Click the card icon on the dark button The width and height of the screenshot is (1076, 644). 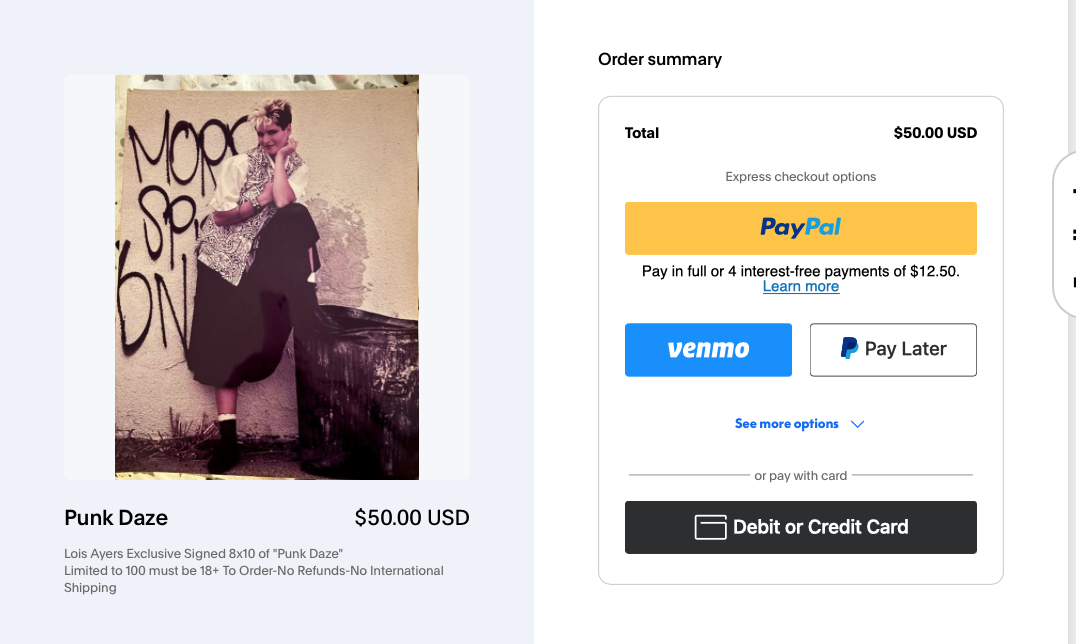[710, 527]
